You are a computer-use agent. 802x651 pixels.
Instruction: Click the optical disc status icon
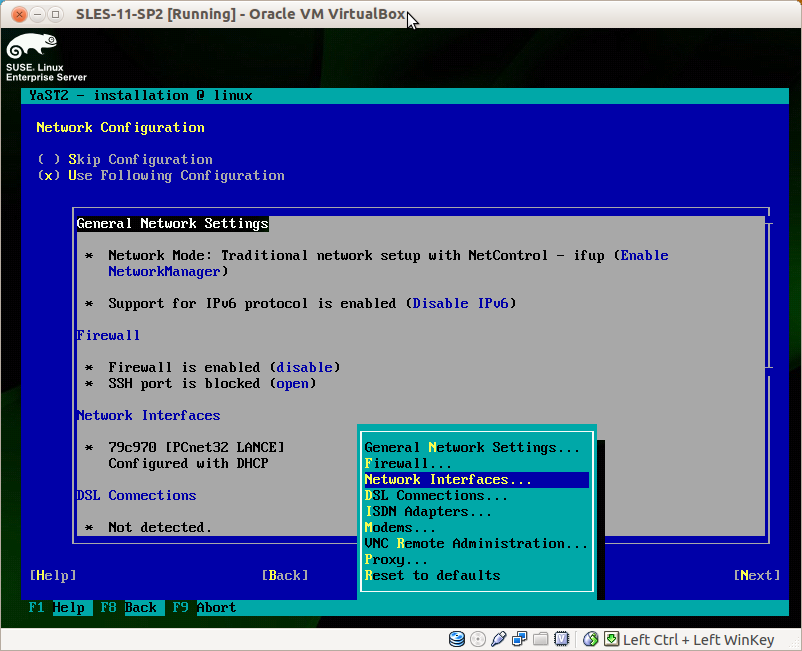coord(478,639)
